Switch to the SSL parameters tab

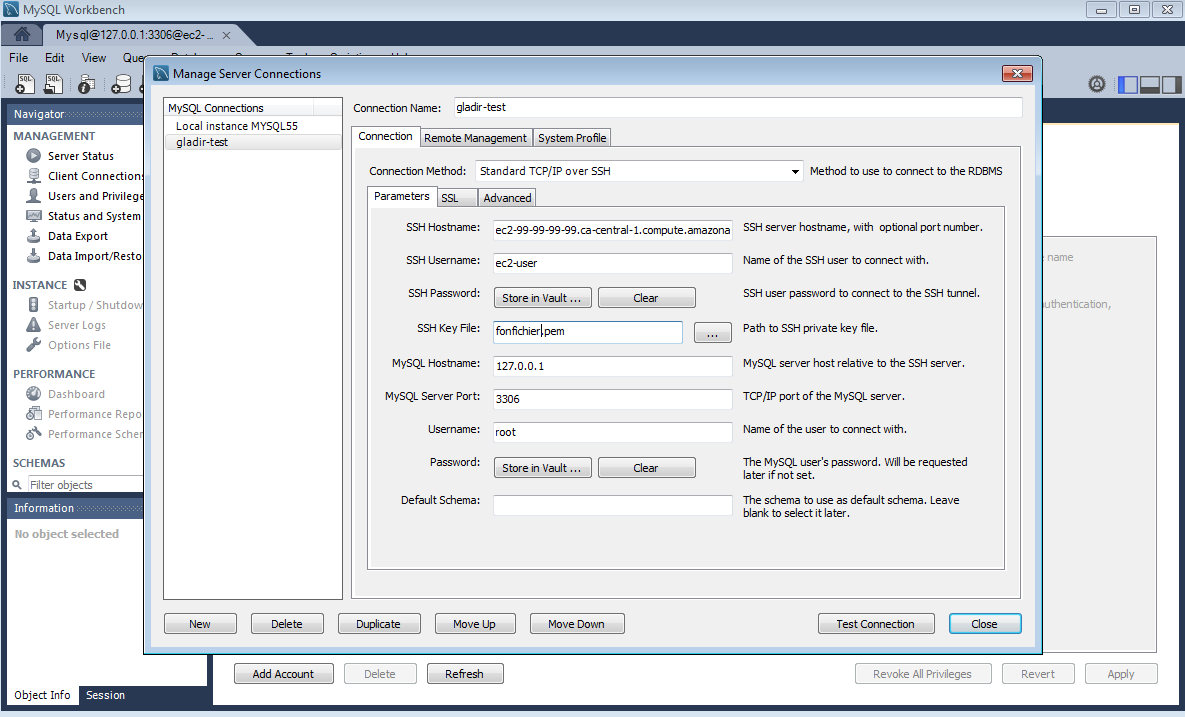[x=450, y=198]
